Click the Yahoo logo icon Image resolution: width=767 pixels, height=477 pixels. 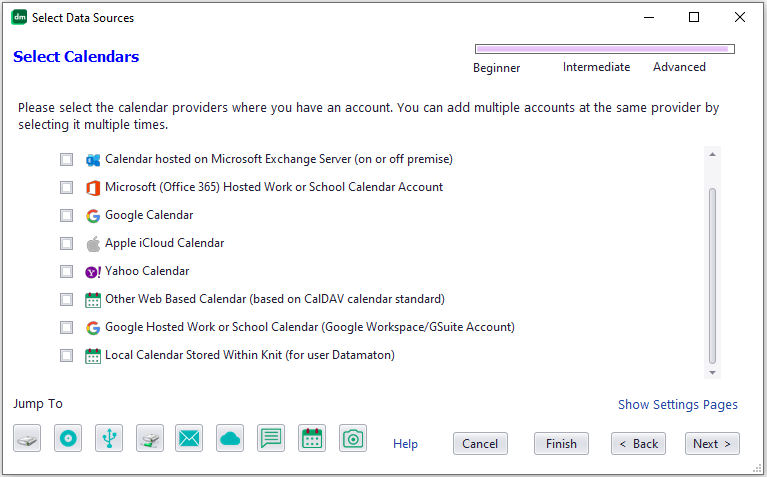click(93, 272)
